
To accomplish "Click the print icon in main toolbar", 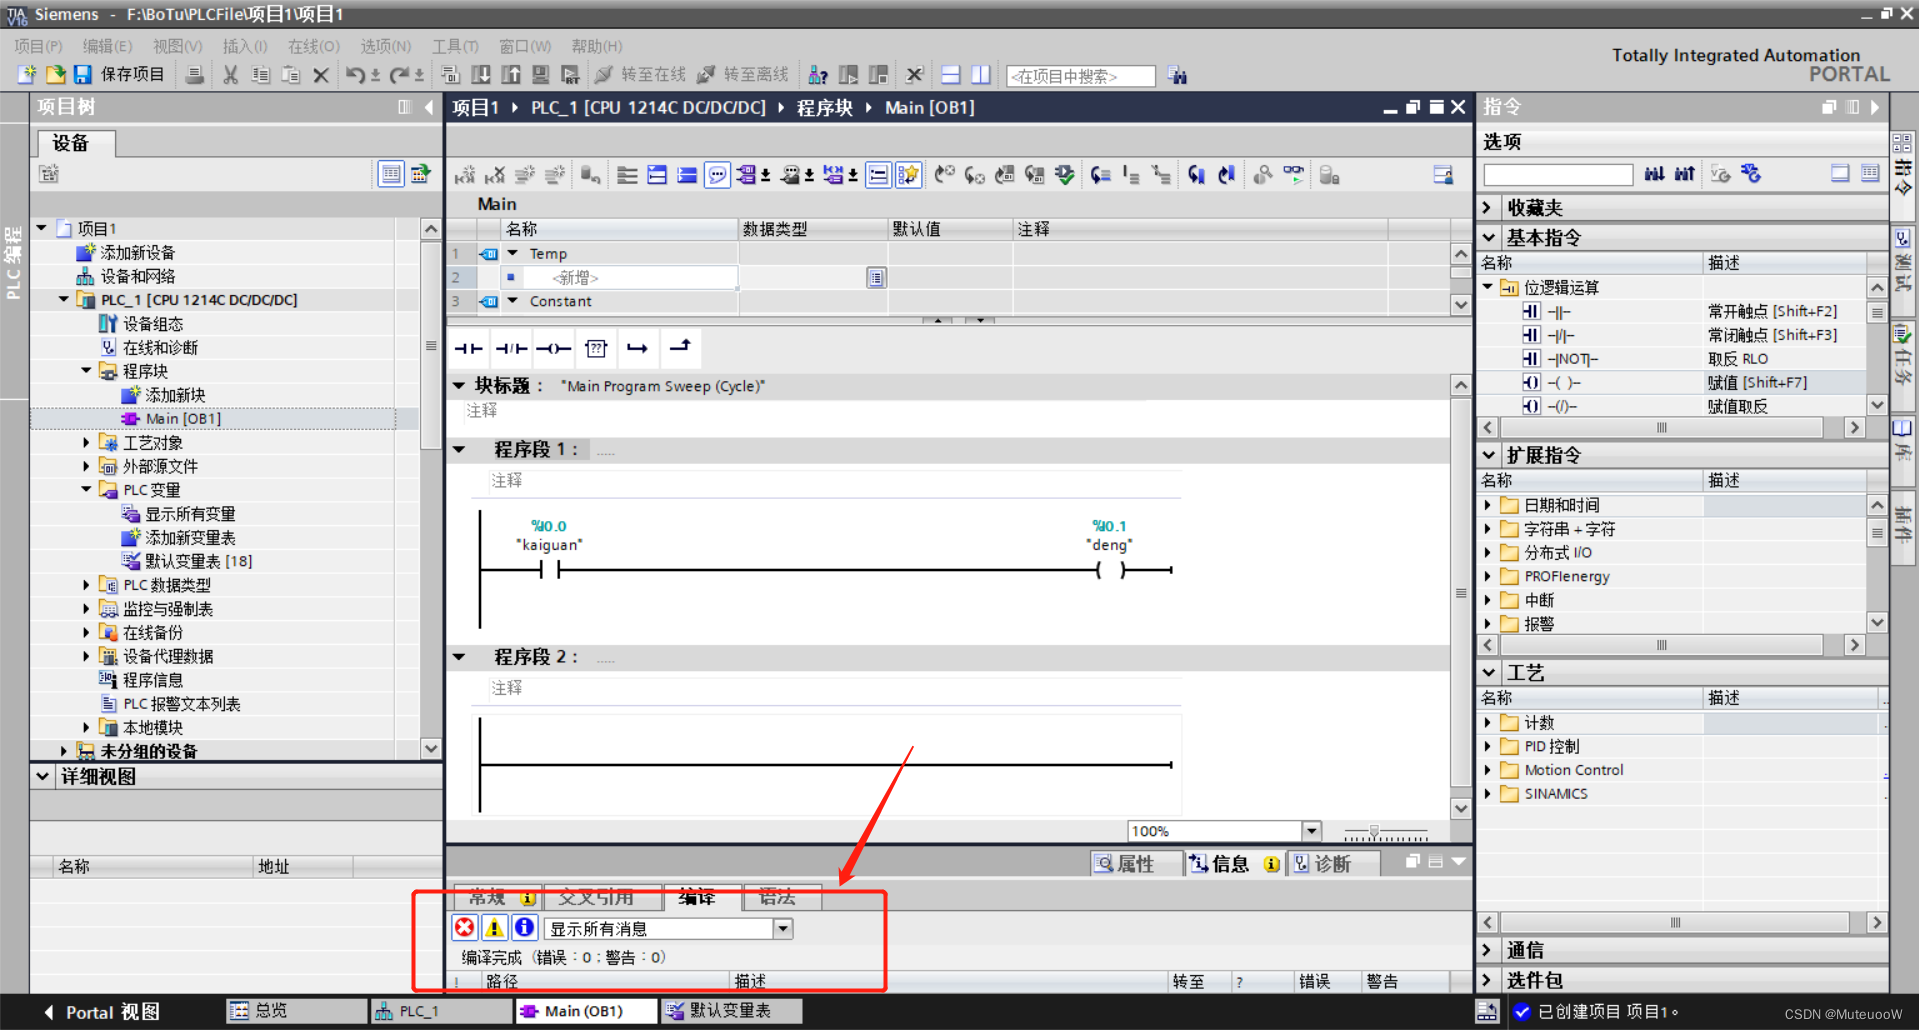I will tap(196, 75).
